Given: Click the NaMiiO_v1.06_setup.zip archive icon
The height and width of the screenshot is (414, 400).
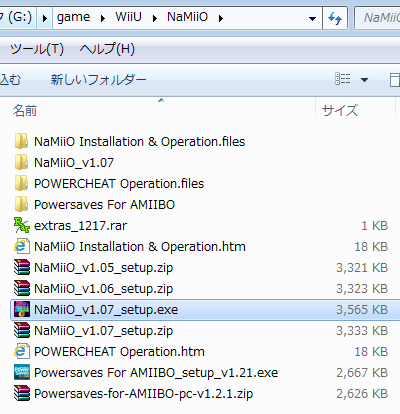Looking at the screenshot, I should [x=22, y=289].
